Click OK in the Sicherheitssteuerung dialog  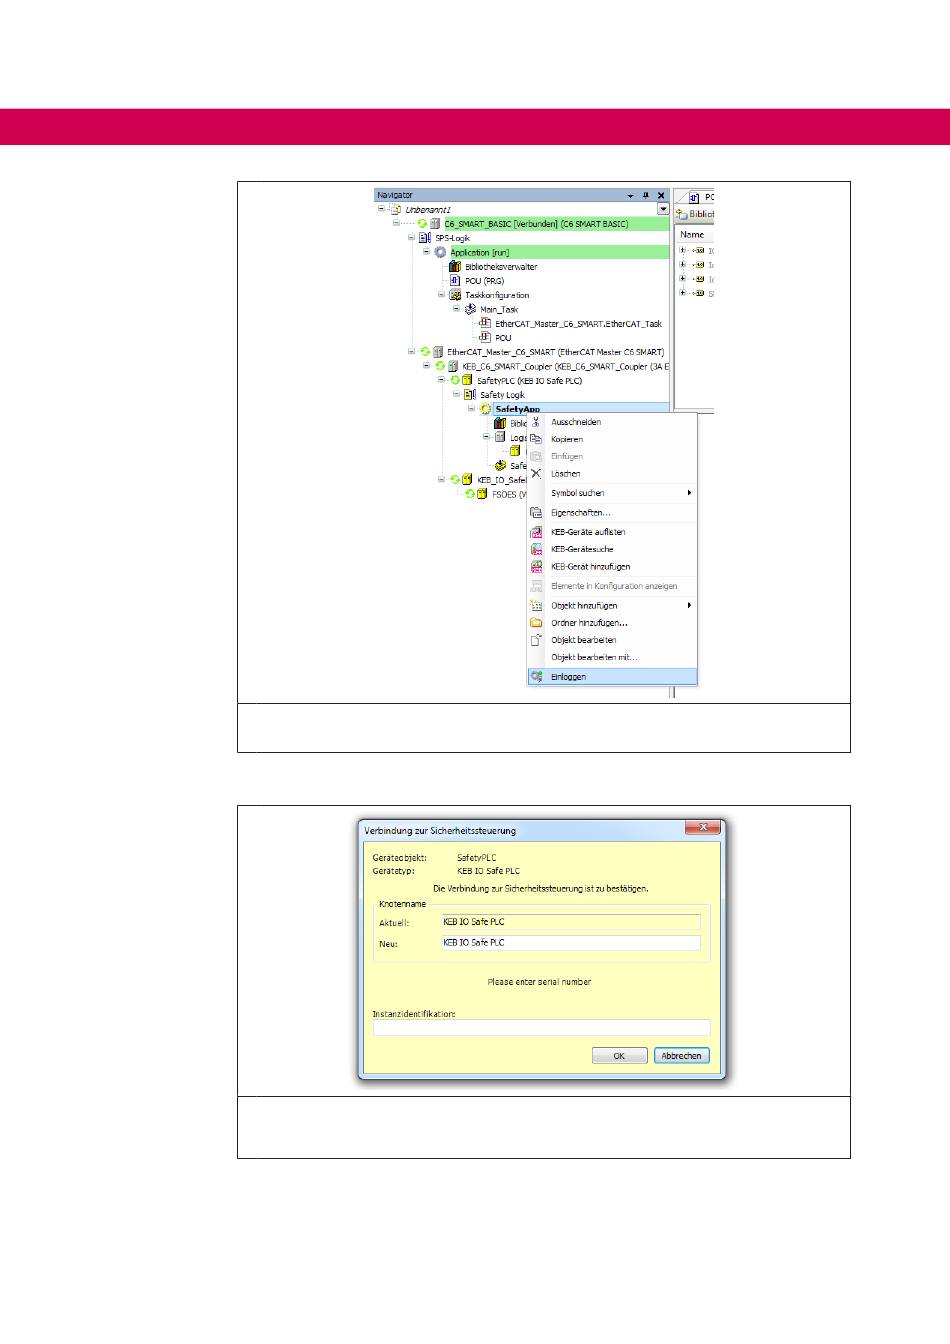tap(619, 1056)
